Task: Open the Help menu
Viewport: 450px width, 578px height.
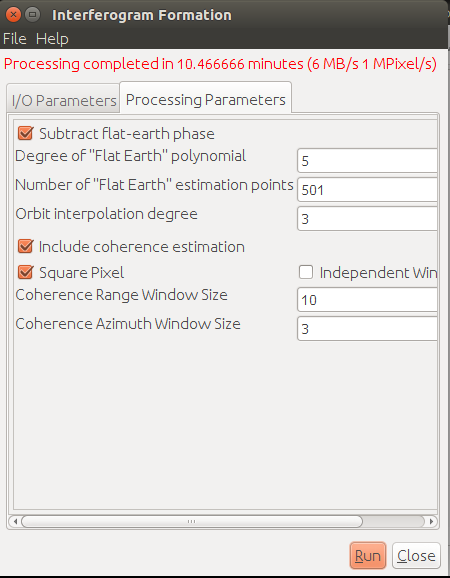Action: [52, 39]
